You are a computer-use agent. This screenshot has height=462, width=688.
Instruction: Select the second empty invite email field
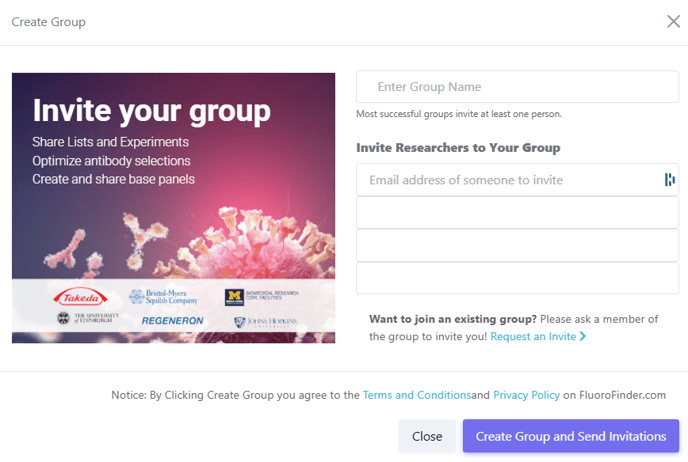tap(517, 212)
